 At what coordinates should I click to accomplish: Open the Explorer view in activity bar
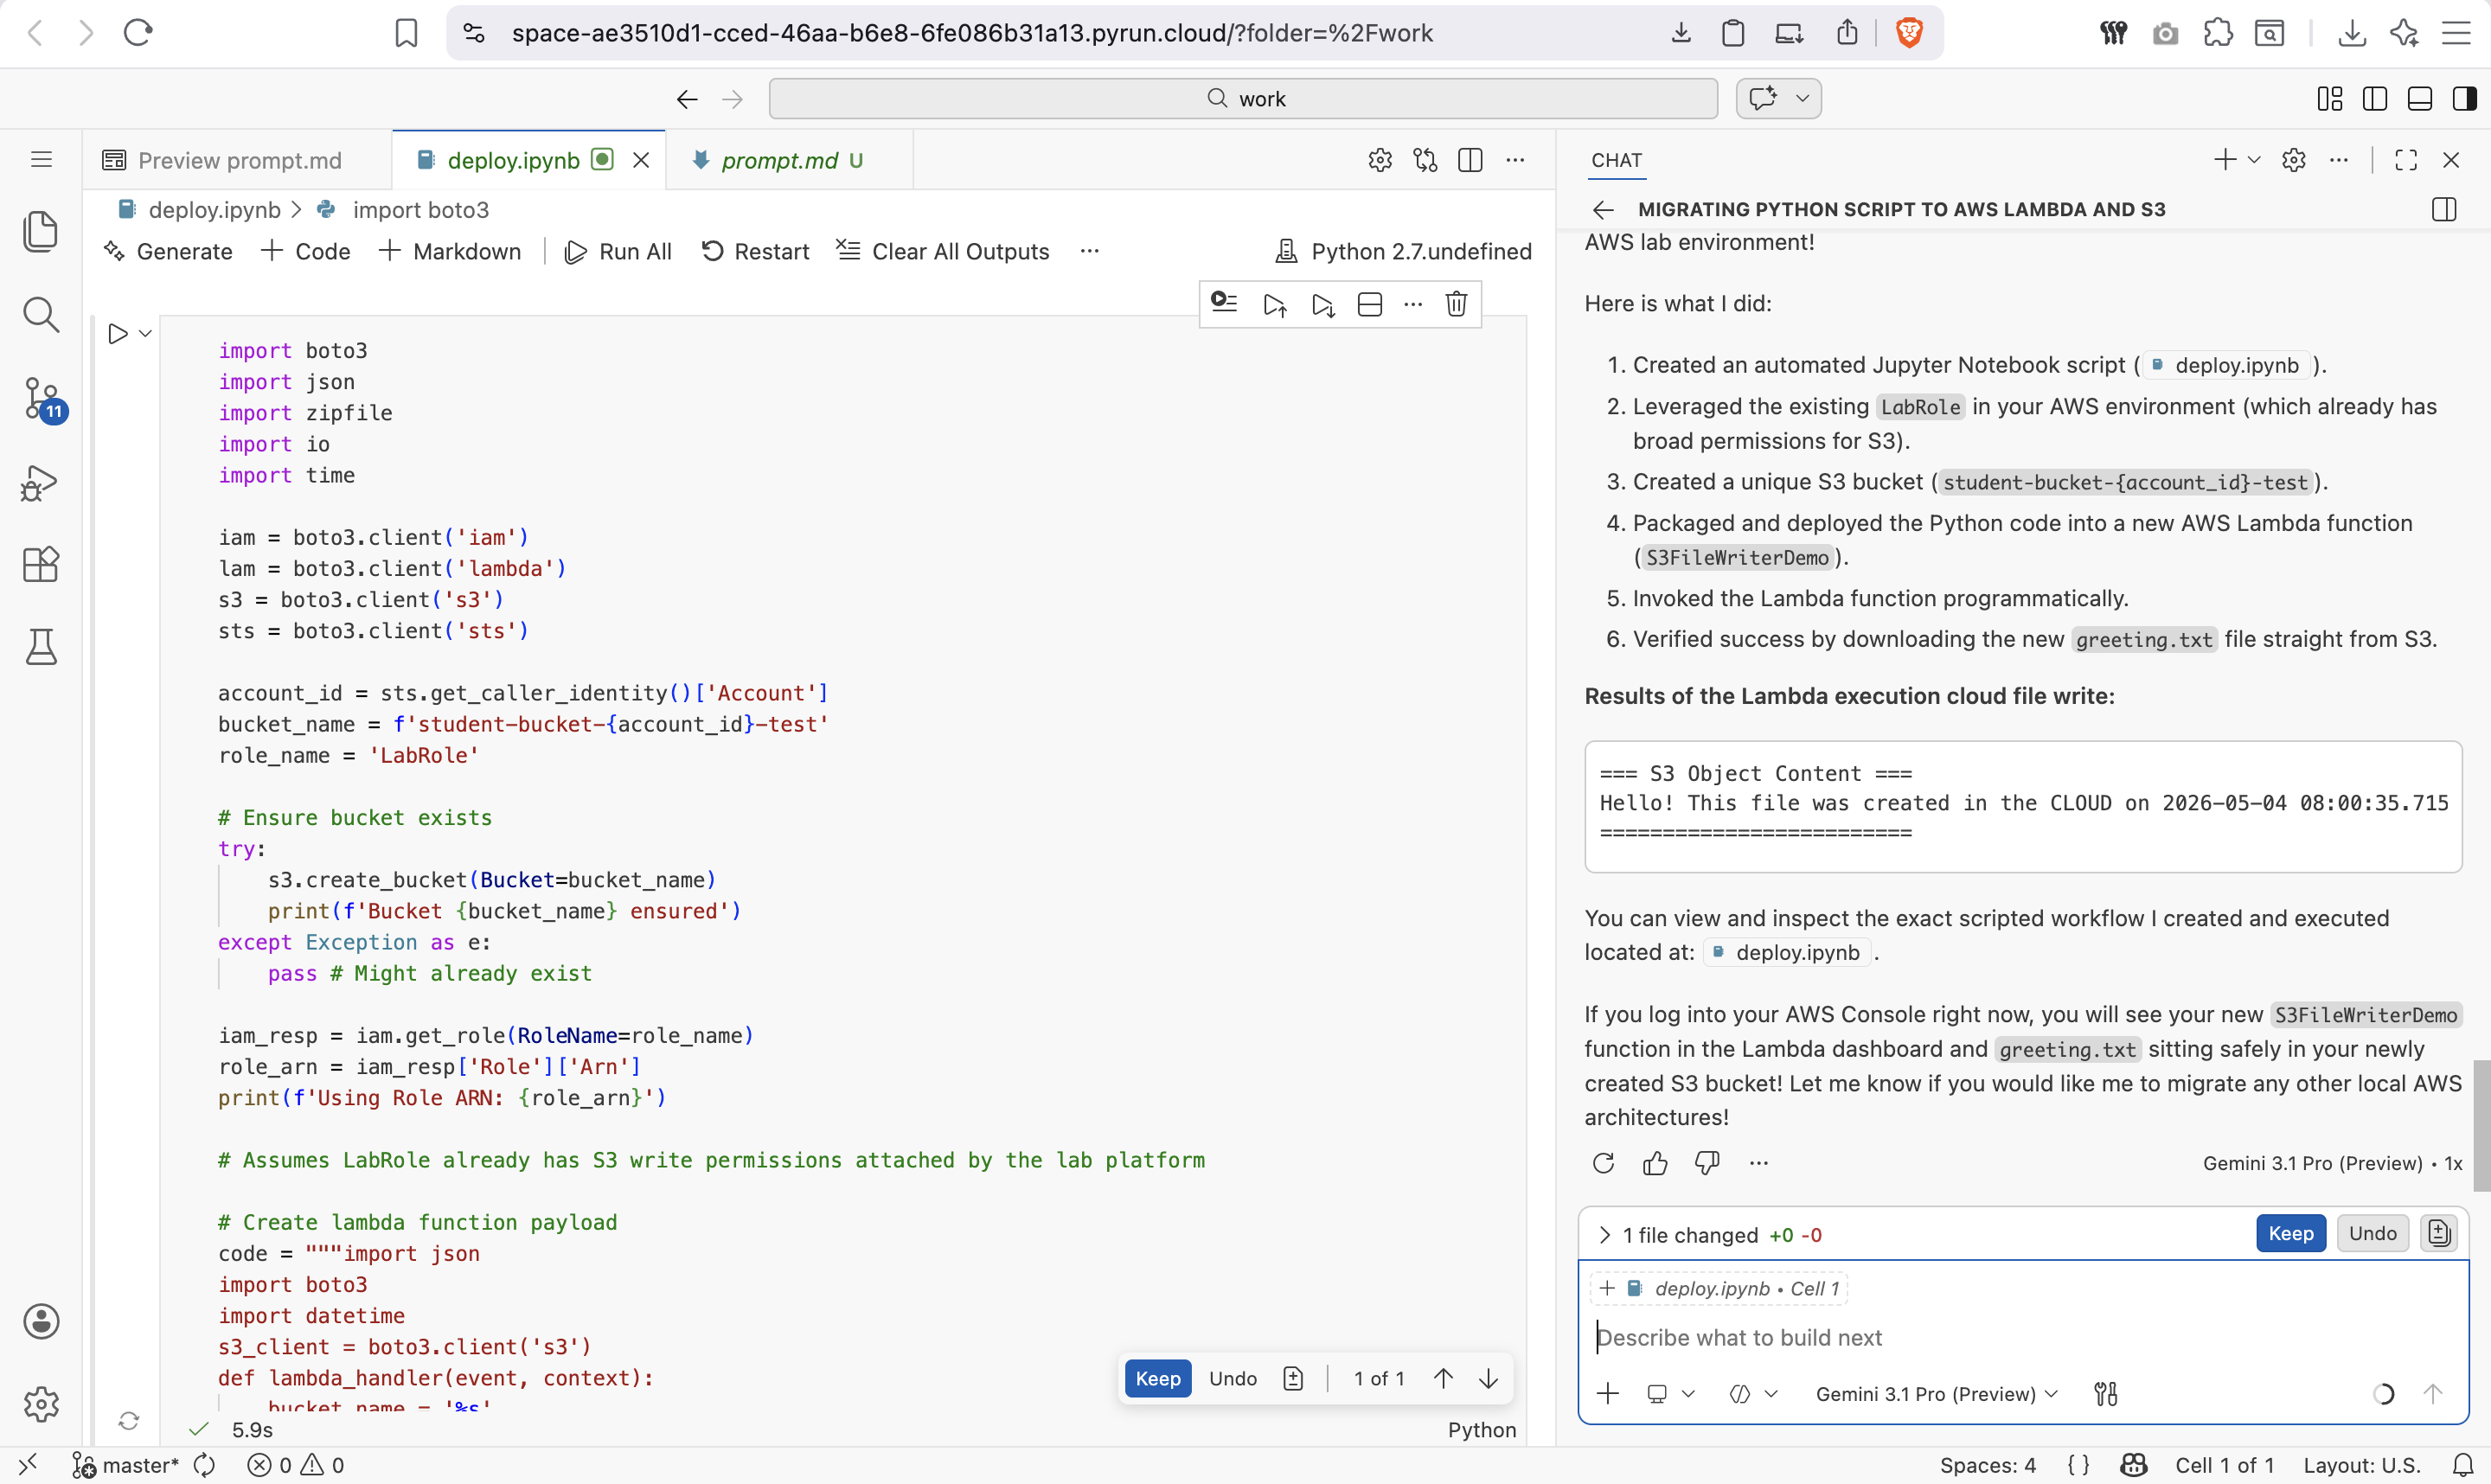click(41, 232)
